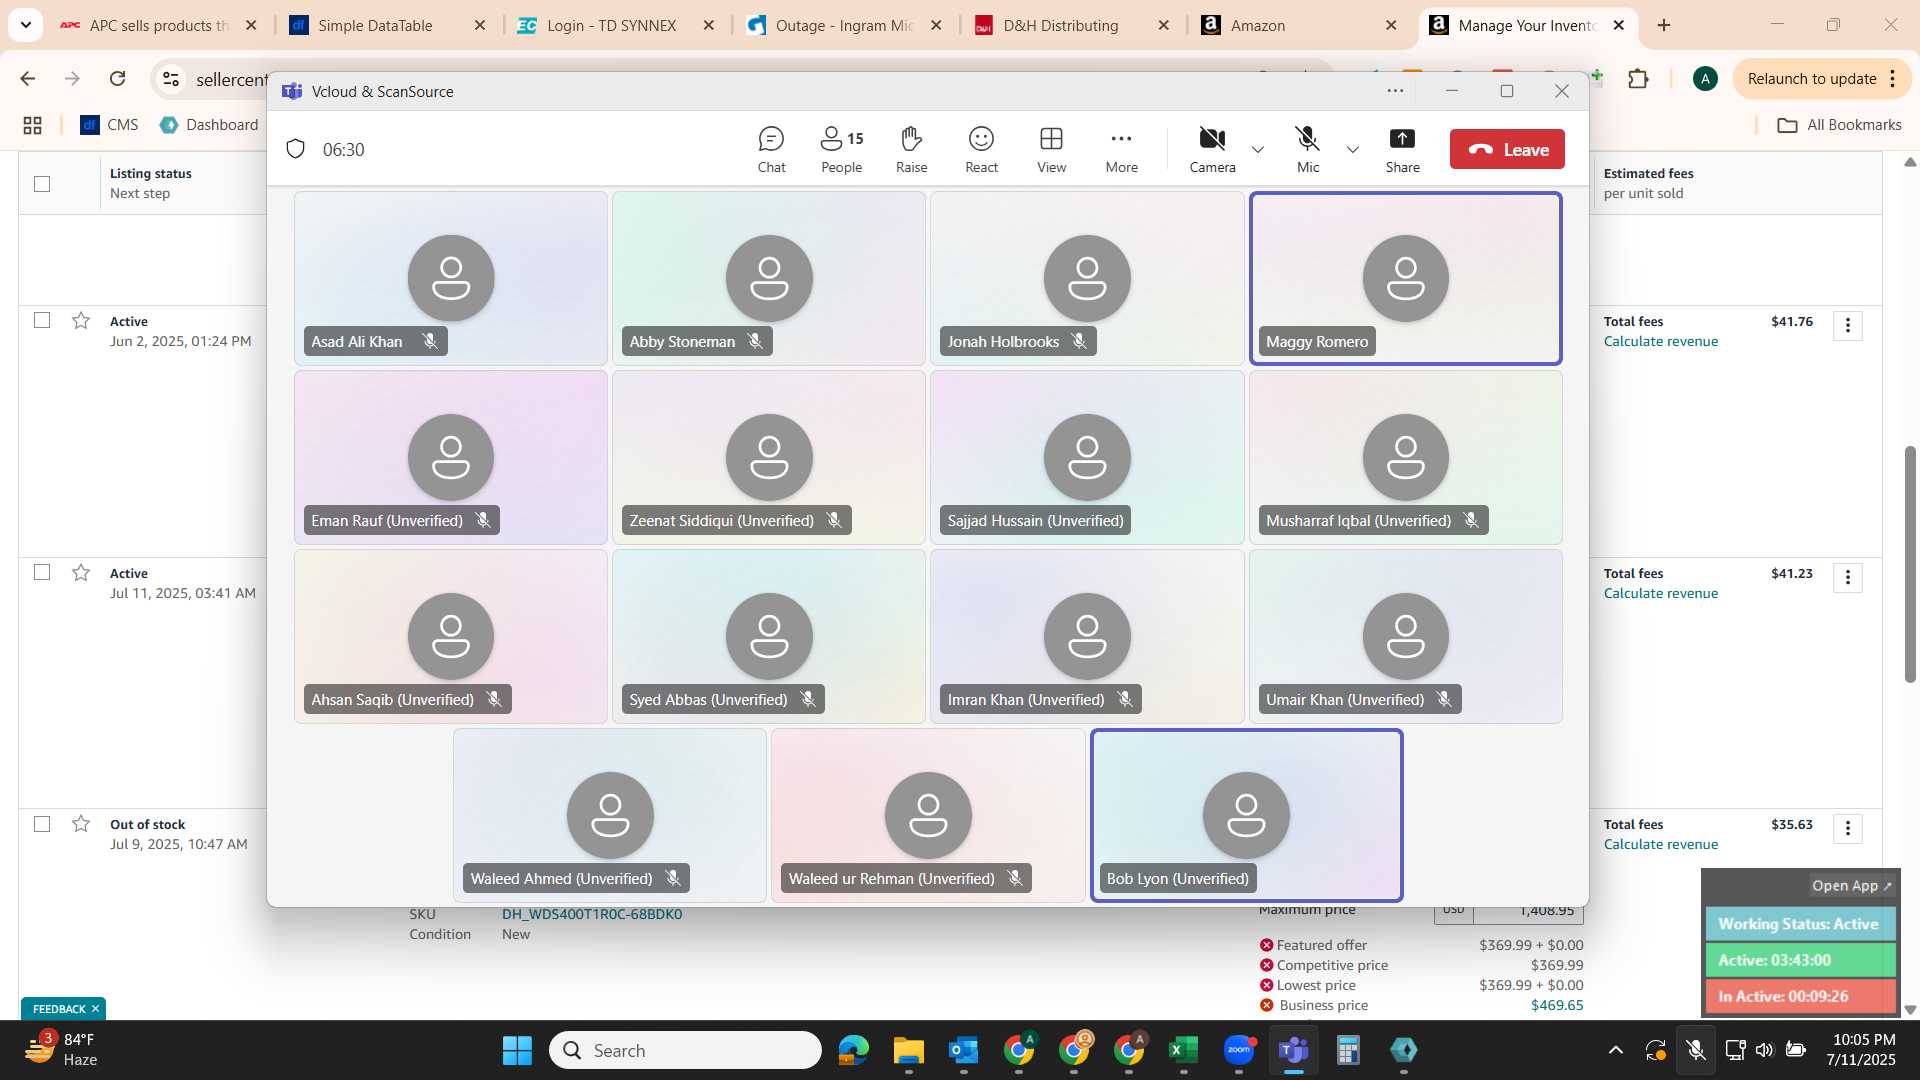Image resolution: width=1920 pixels, height=1080 pixels.
Task: Reload the Seller Central page
Action: (117, 79)
